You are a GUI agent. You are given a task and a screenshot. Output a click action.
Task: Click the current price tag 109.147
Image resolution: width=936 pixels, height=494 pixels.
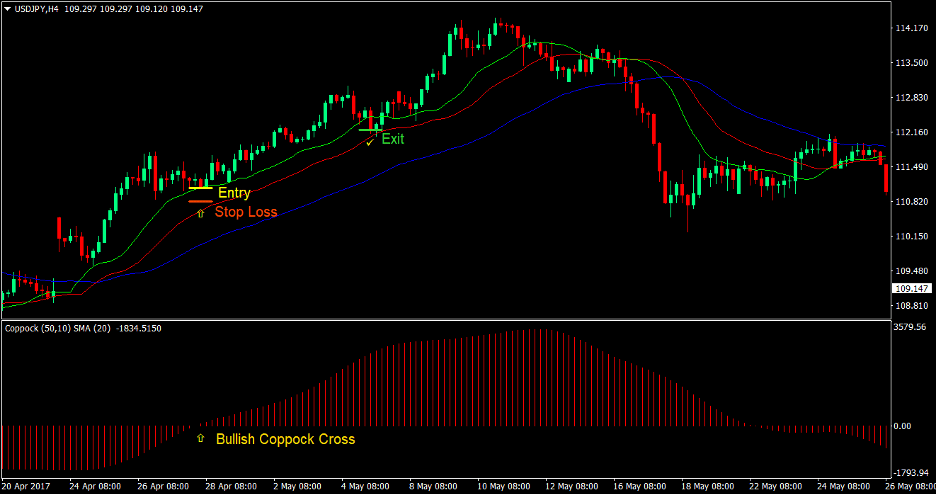click(x=909, y=288)
